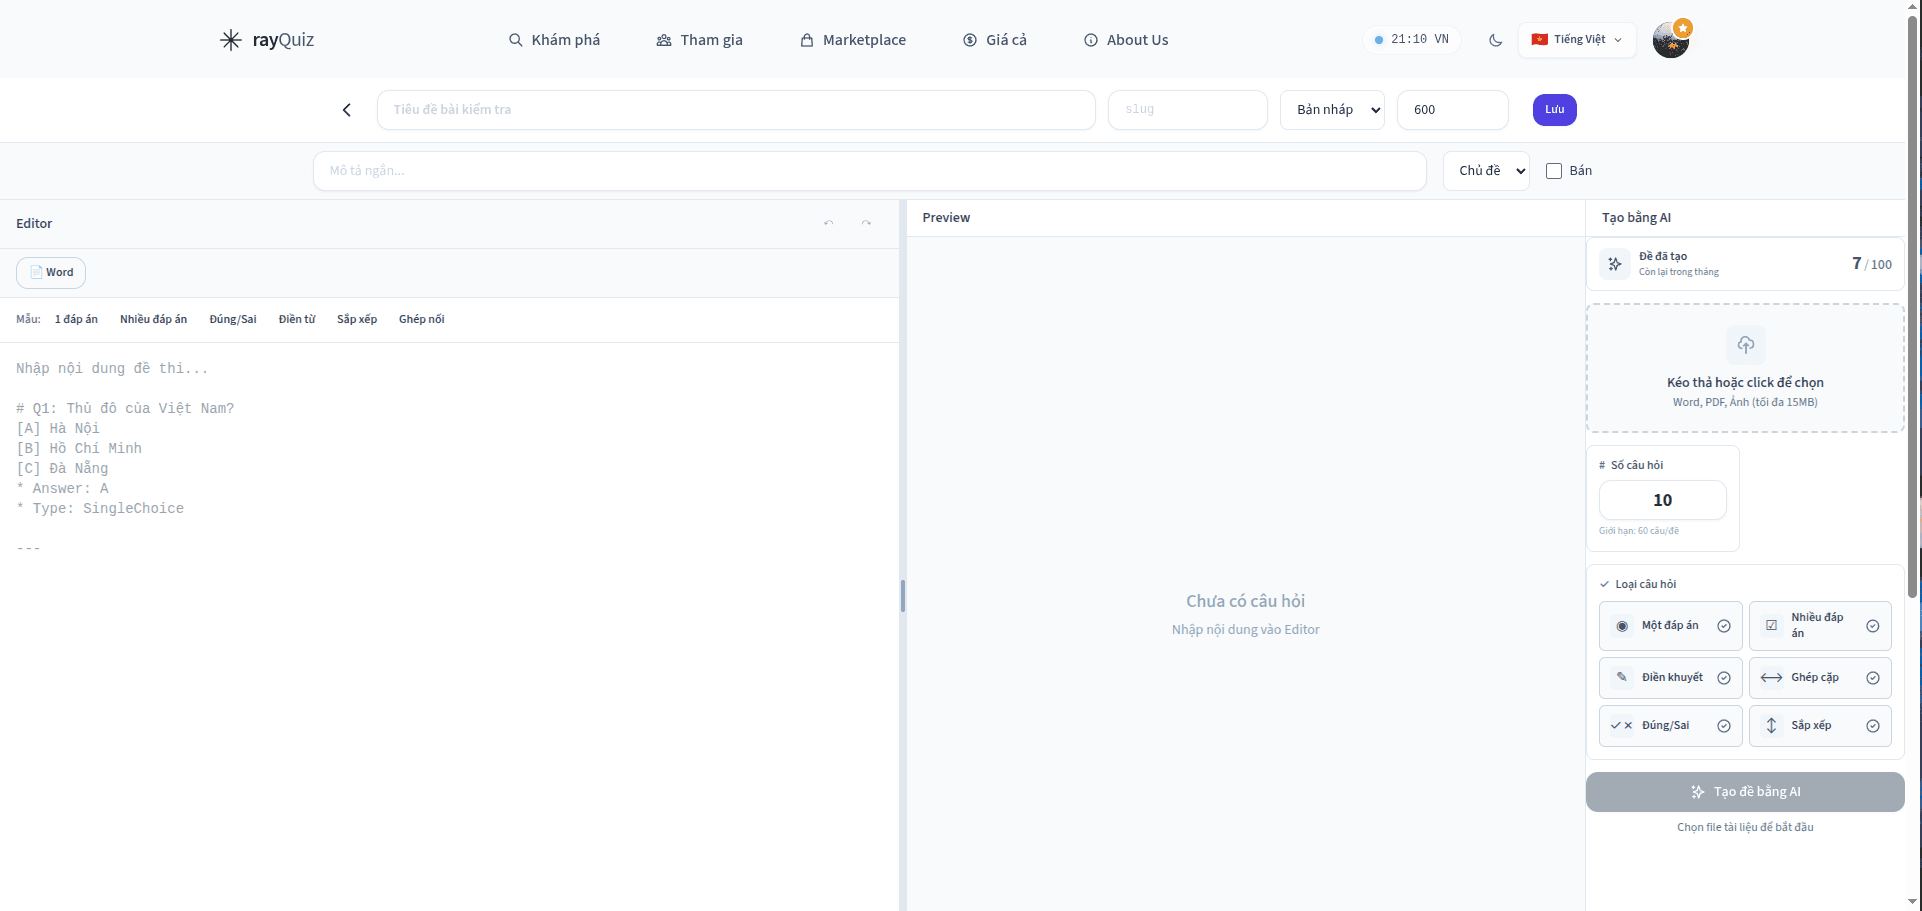Click the upload cloud icon

(1745, 345)
